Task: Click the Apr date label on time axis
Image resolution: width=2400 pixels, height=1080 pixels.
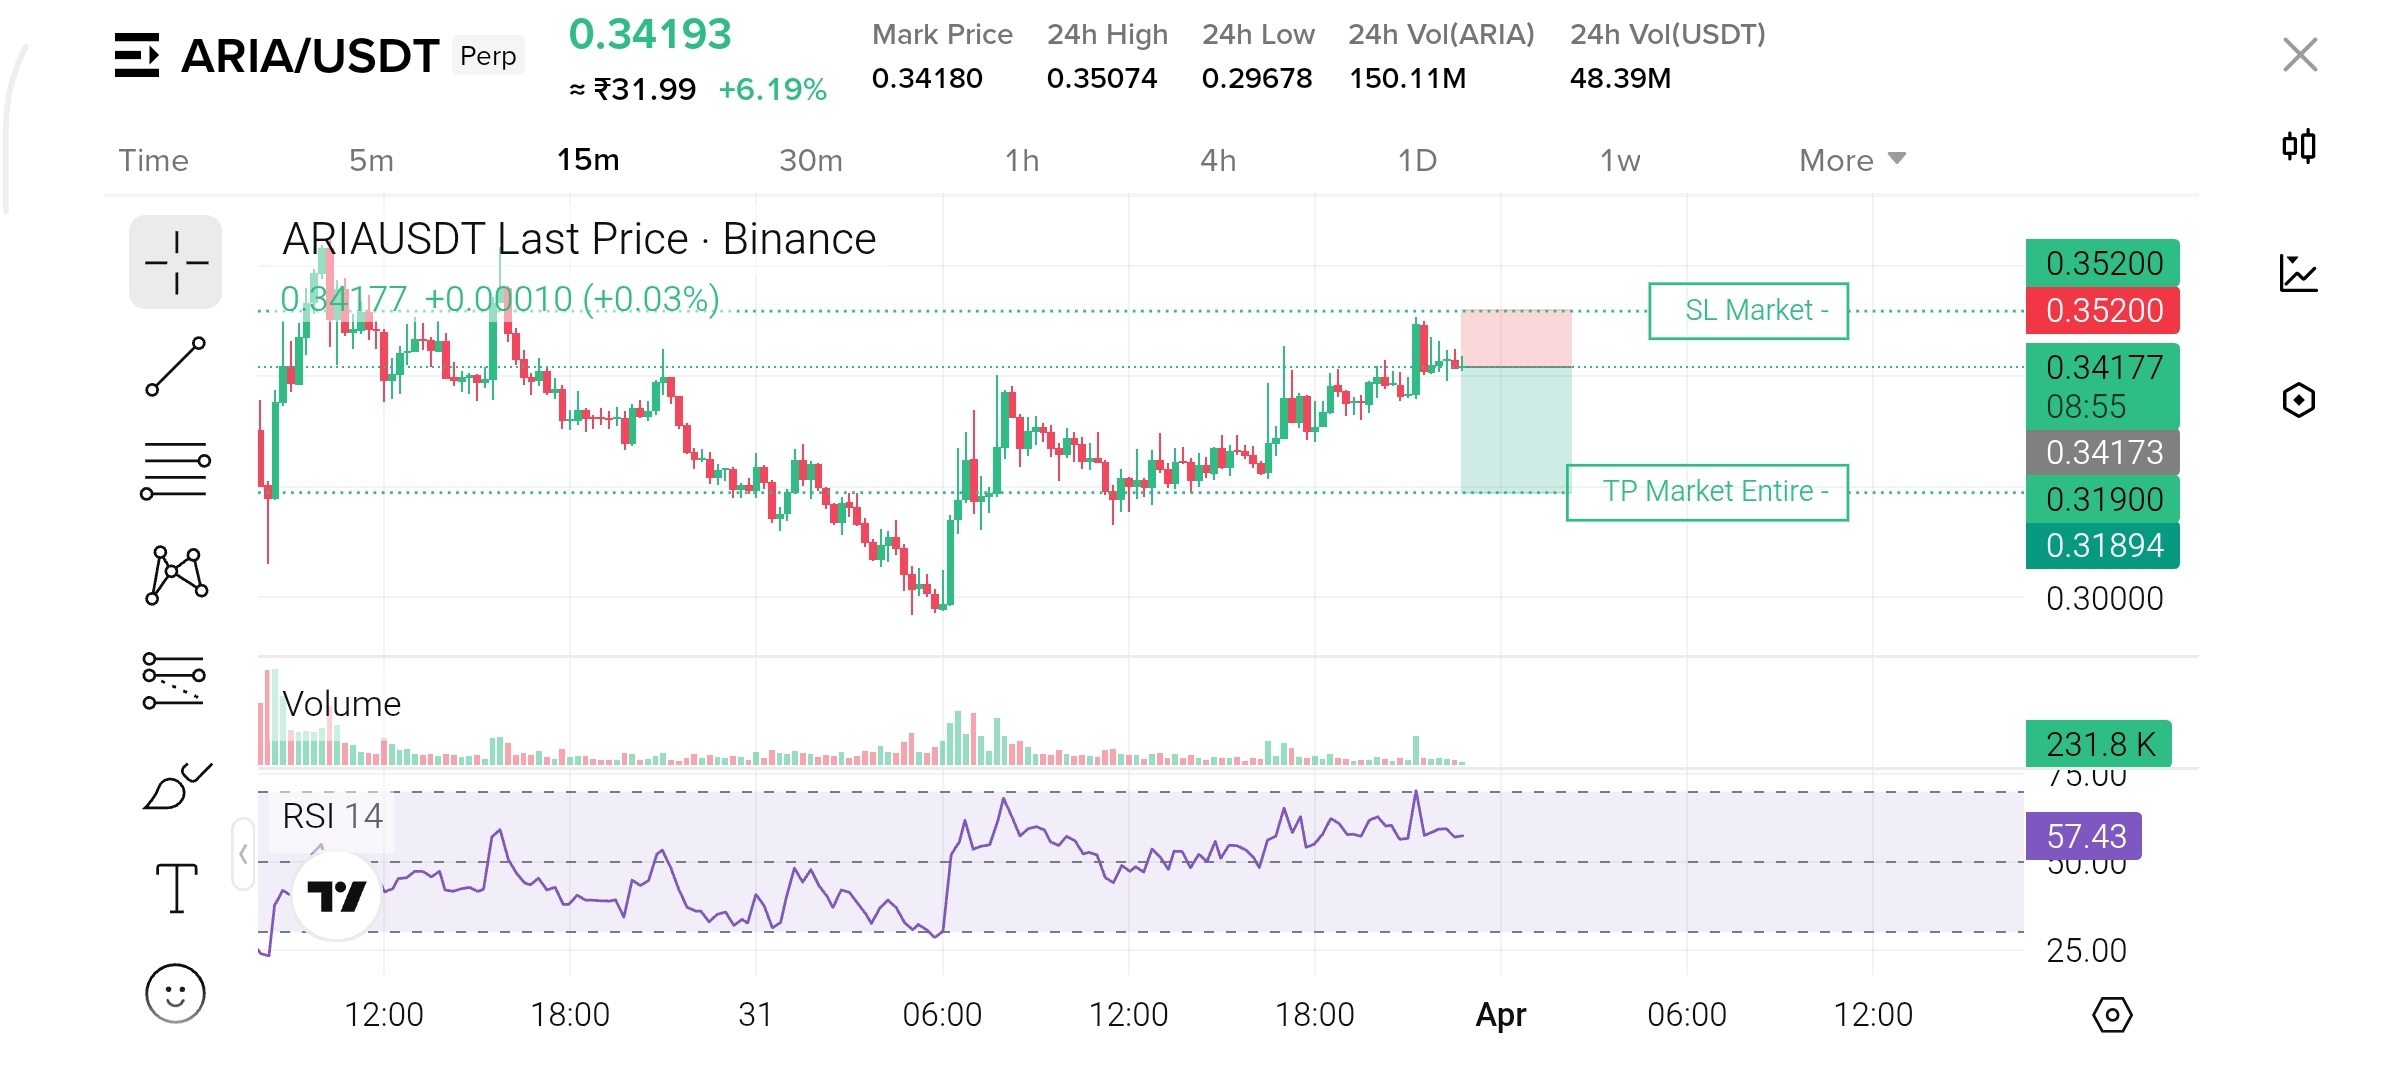Action: click(x=1501, y=1015)
